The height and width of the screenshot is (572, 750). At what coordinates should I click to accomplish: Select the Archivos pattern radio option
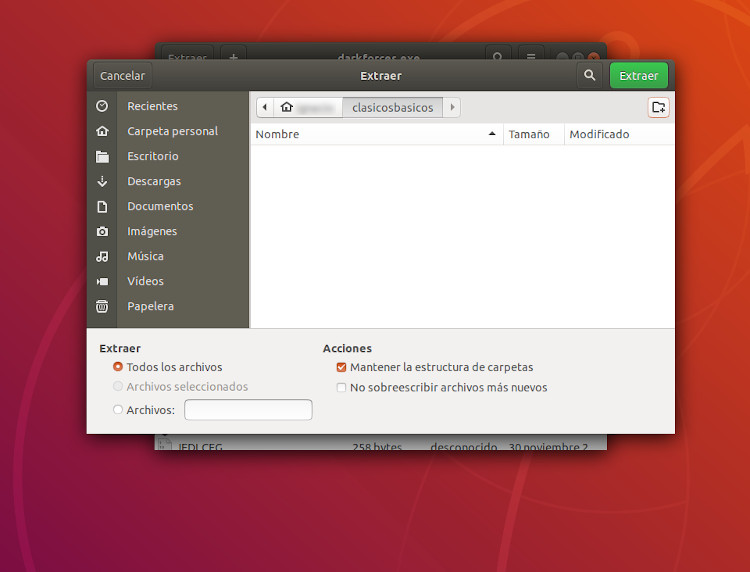point(118,409)
